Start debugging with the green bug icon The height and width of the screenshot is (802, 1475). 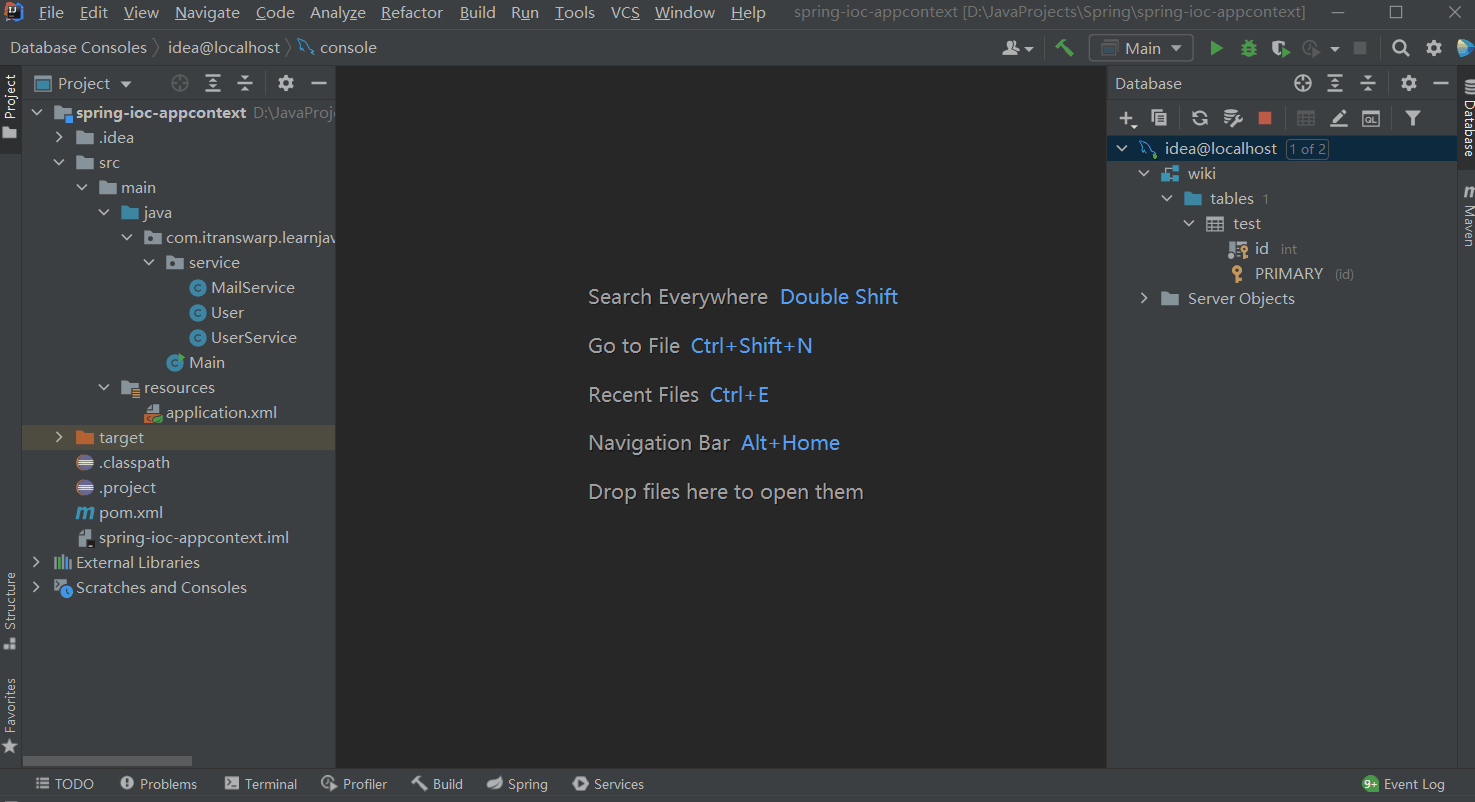1249,48
